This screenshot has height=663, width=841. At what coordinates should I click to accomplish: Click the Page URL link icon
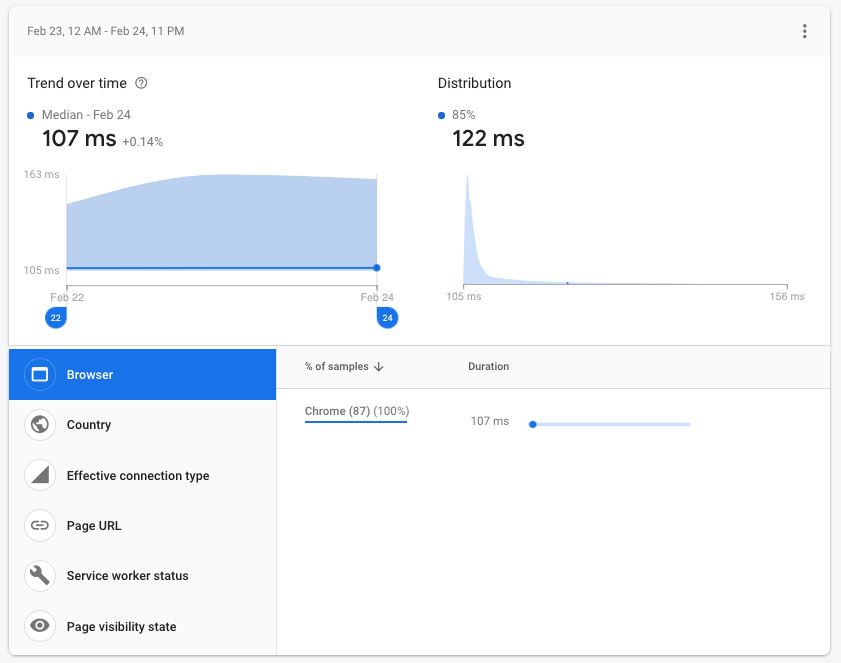41,525
